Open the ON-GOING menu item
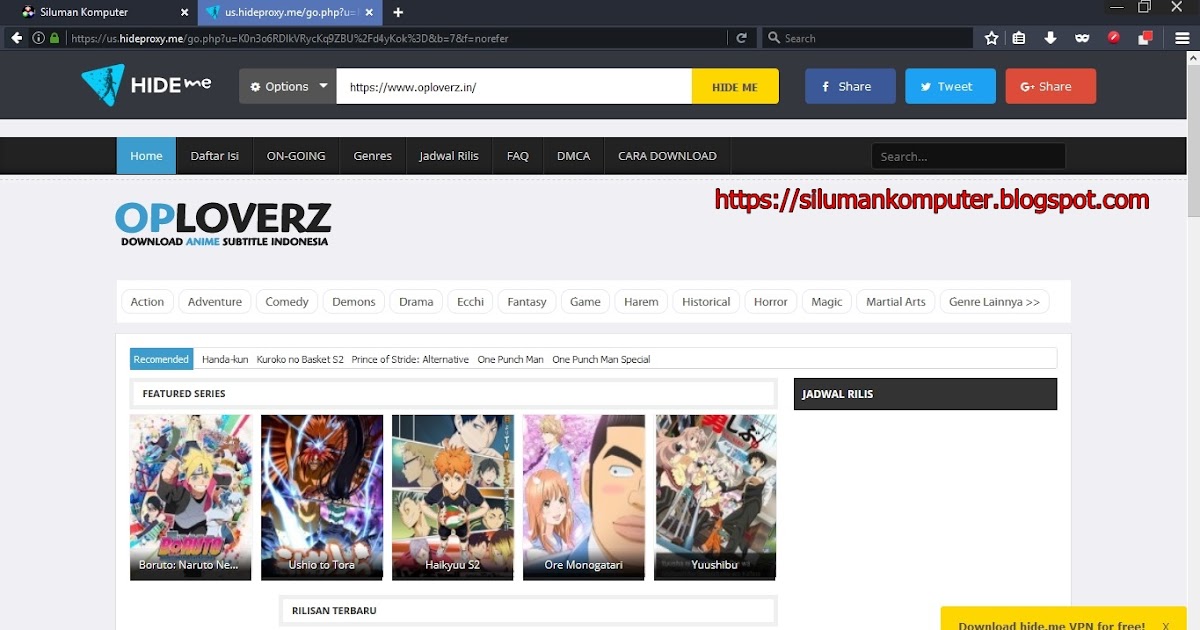 pos(296,156)
